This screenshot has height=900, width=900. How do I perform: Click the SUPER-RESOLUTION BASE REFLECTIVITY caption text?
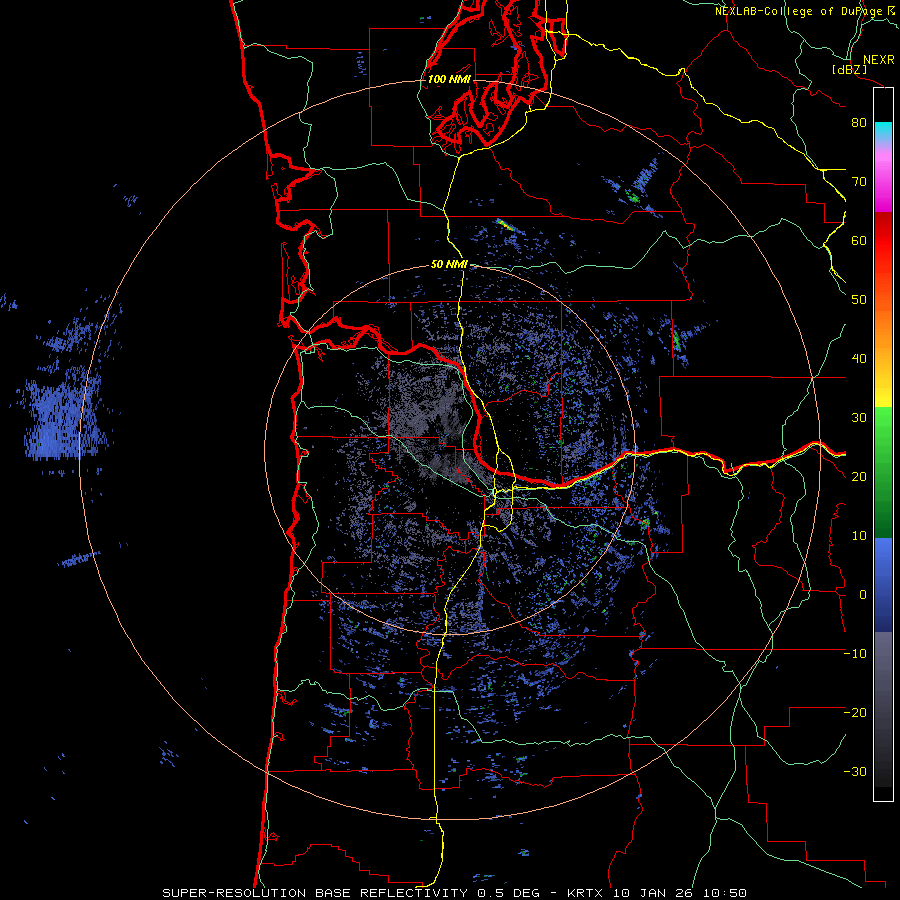click(313, 893)
